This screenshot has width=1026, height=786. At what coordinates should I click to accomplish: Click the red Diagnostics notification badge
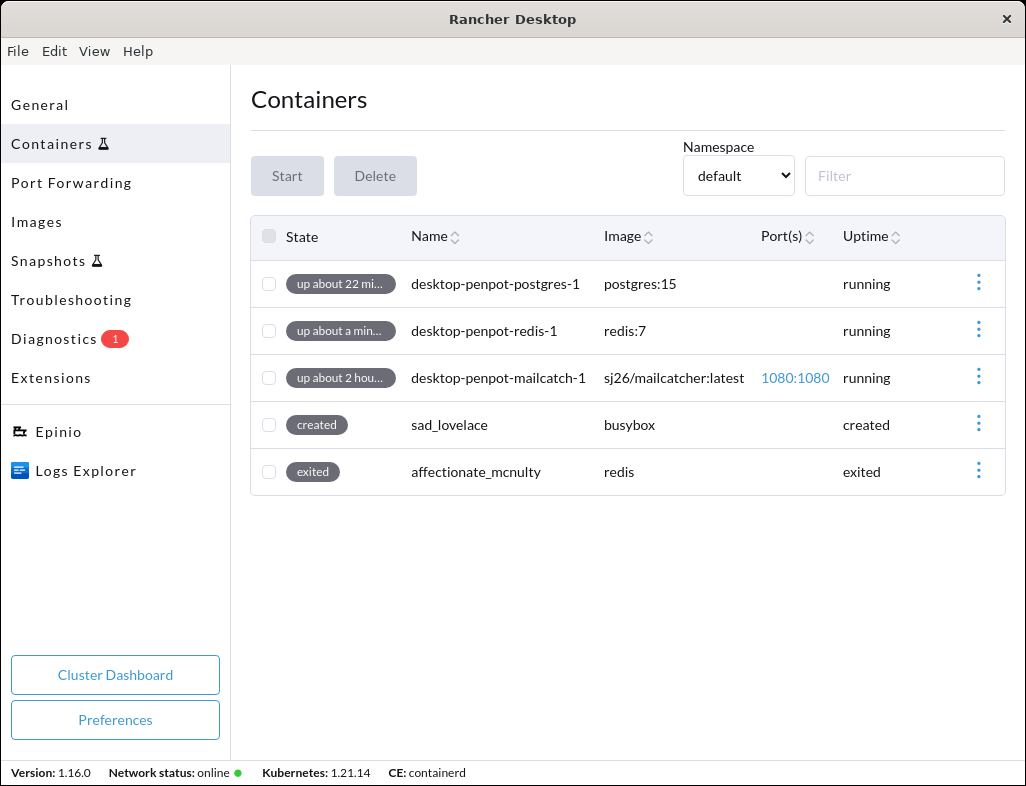click(x=115, y=339)
